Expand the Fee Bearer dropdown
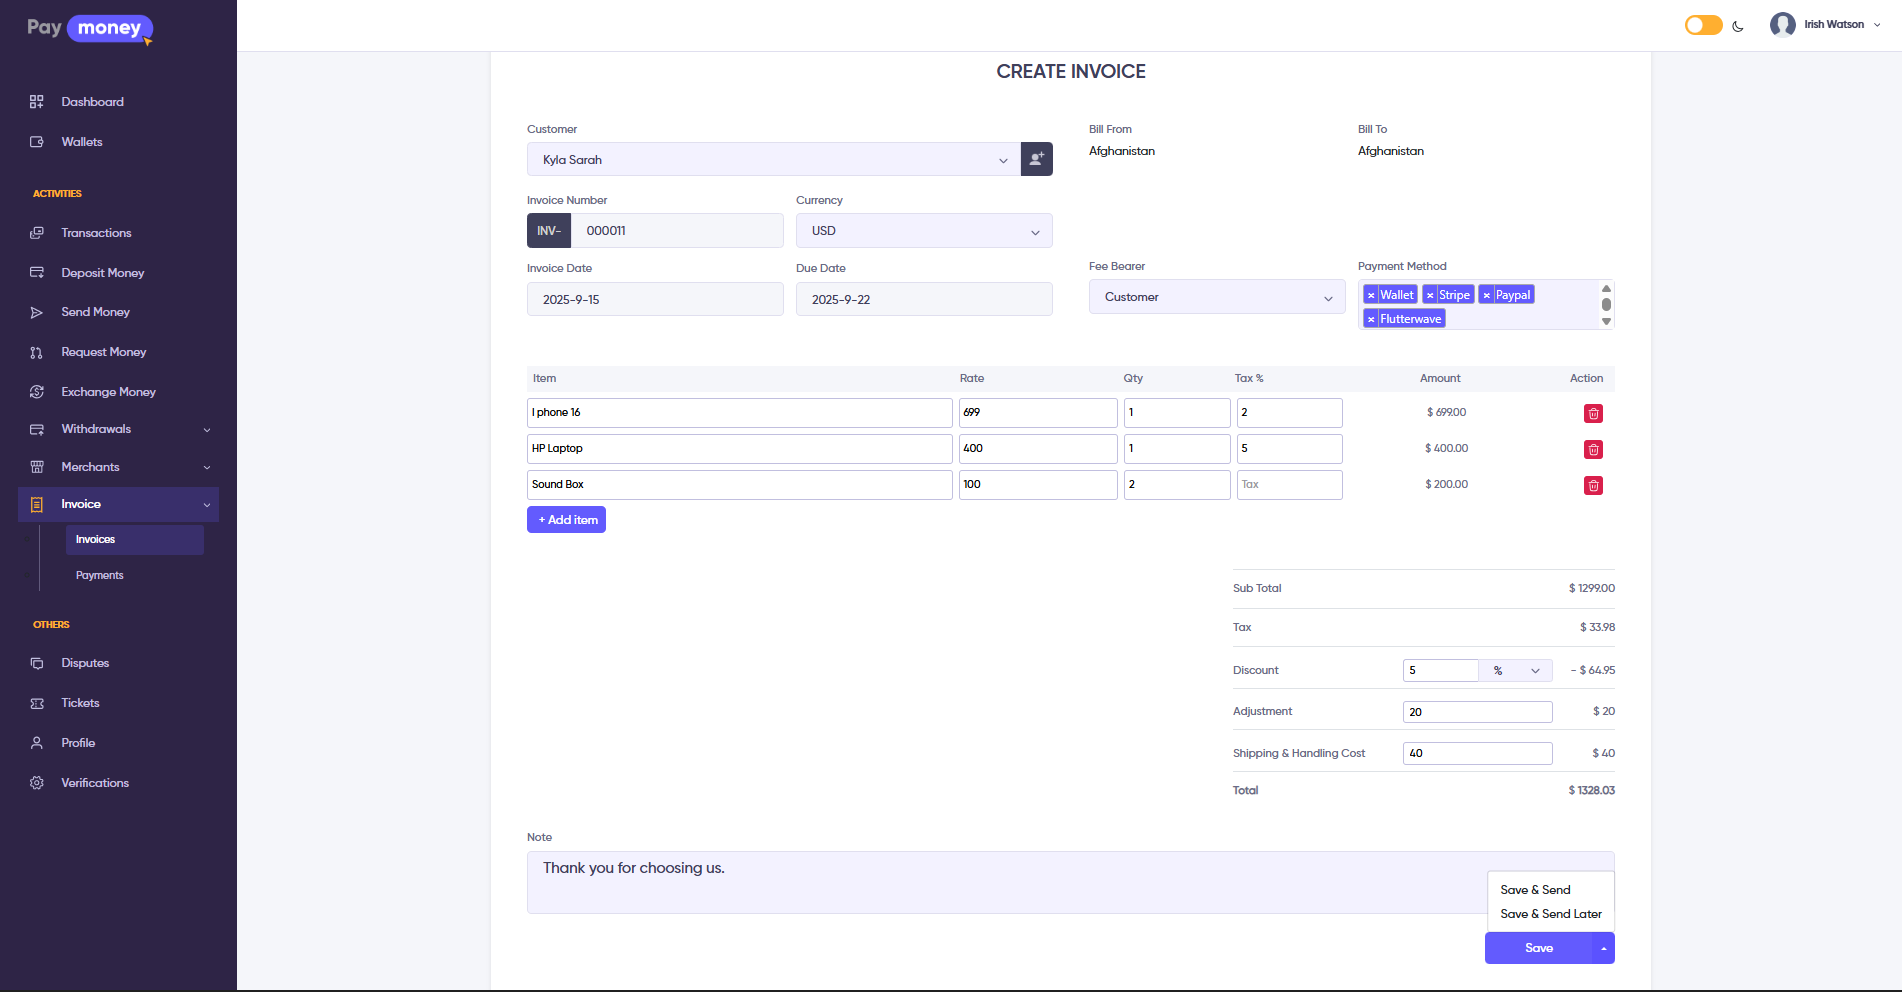Viewport: 1902px width, 992px height. (1216, 297)
